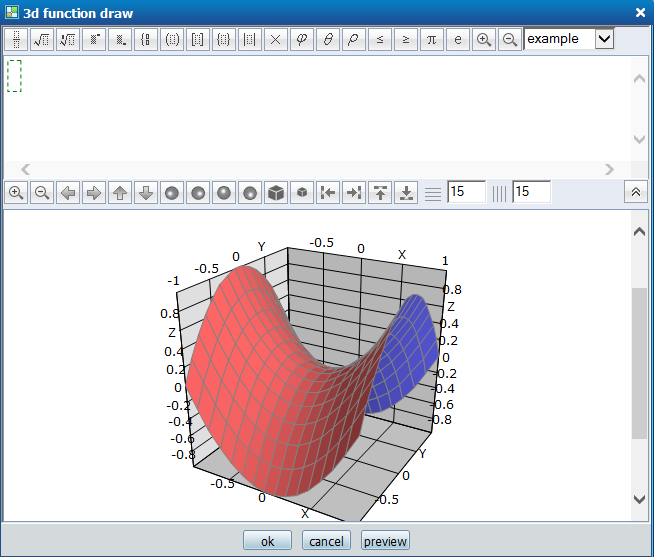The height and width of the screenshot is (557, 654).
Task: Insert the multiplication cross symbol
Action: click(x=276, y=40)
